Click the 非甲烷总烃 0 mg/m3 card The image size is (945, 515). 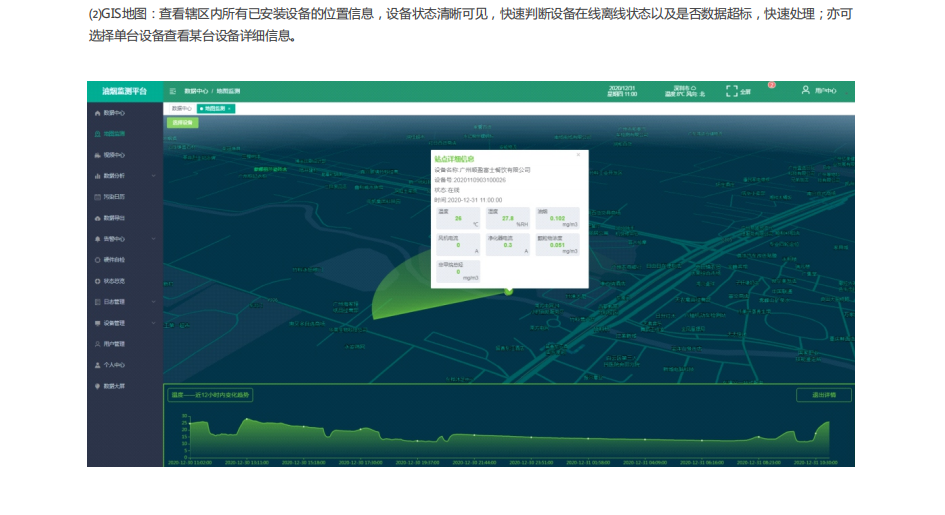tap(458, 271)
